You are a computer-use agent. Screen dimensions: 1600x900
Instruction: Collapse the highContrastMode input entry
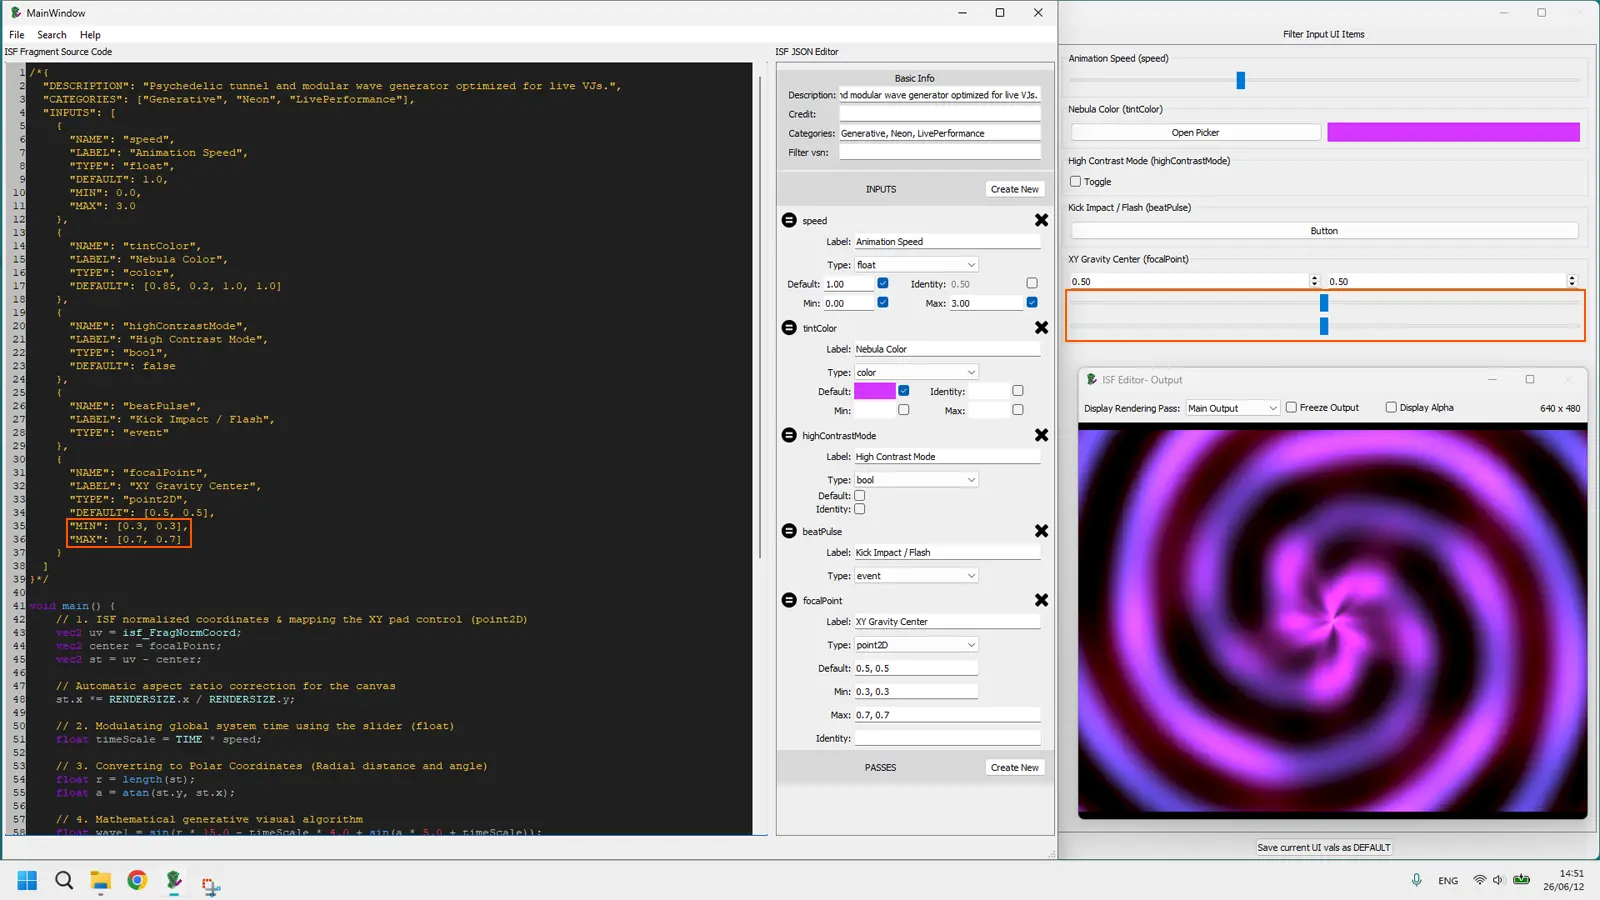pyautogui.click(x=789, y=435)
